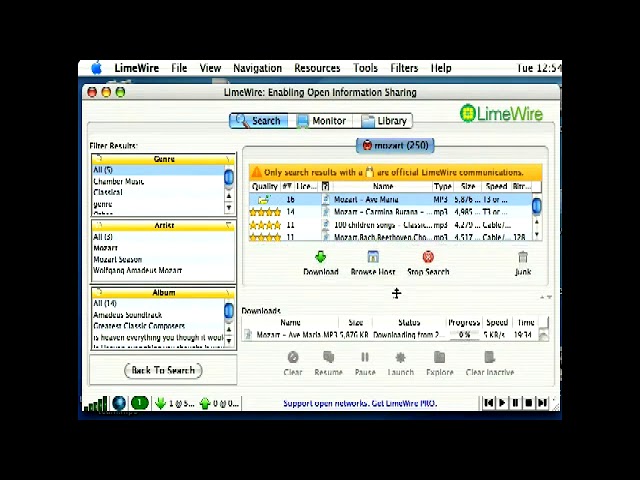Open the Filters menu
This screenshot has width=640, height=480.
point(404,68)
